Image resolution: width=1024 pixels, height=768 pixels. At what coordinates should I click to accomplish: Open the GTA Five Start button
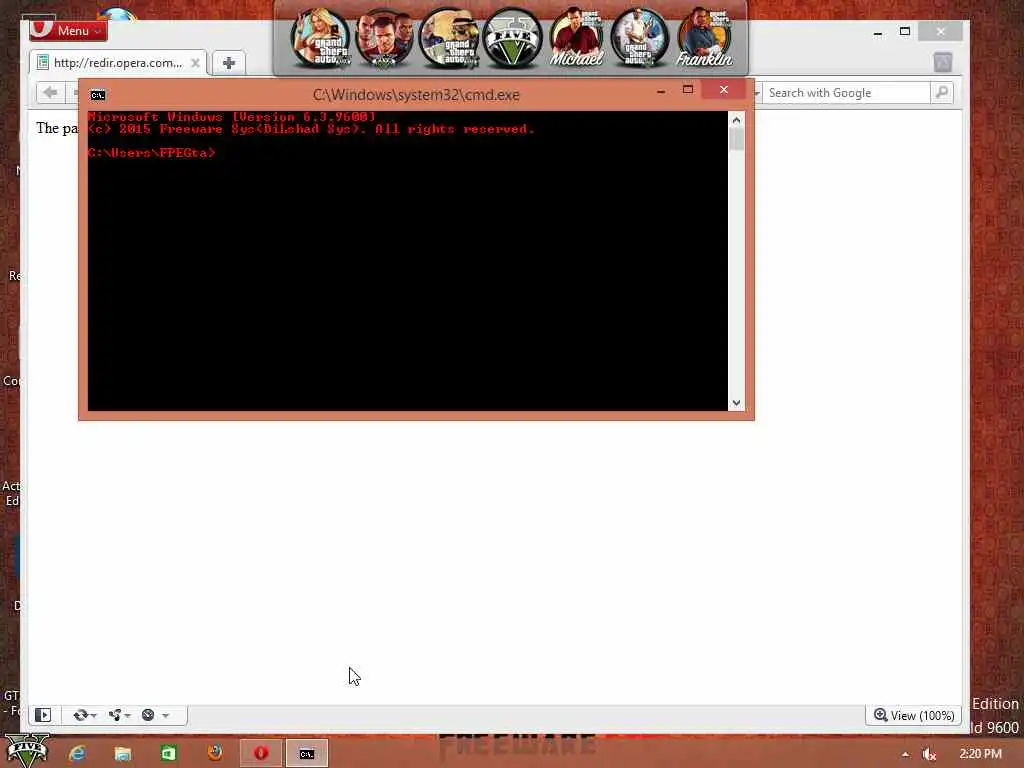(x=27, y=751)
